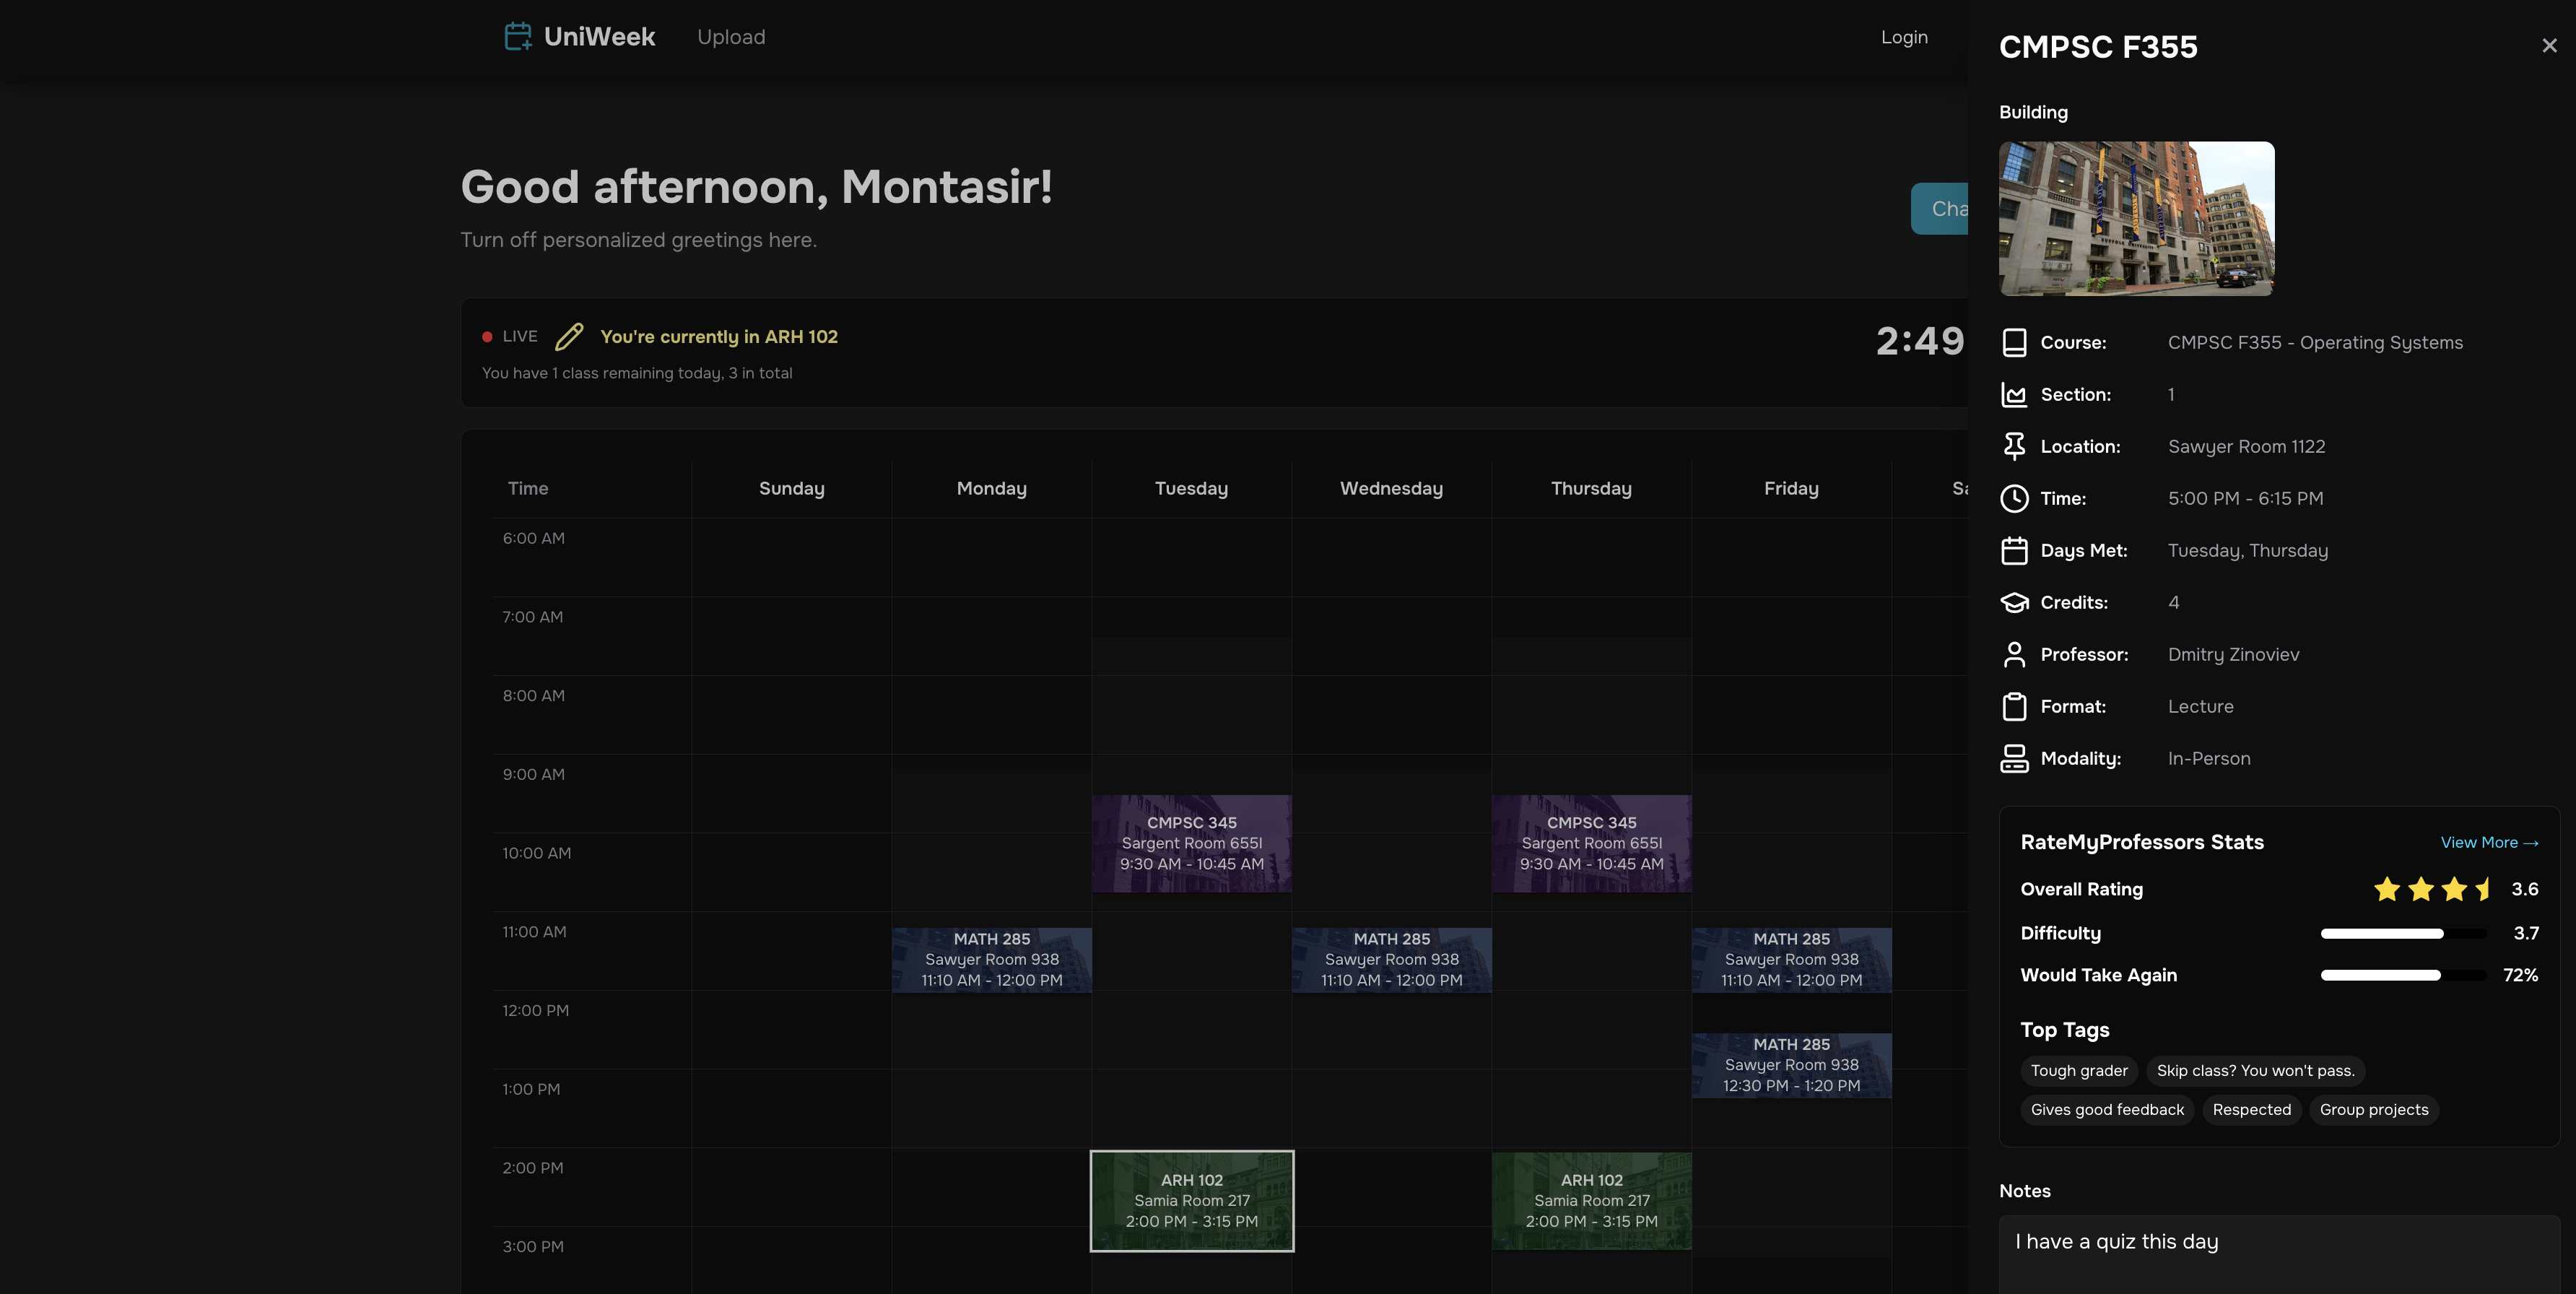Click the book icon next to Course
The width and height of the screenshot is (2576, 1294).
[x=2014, y=343]
